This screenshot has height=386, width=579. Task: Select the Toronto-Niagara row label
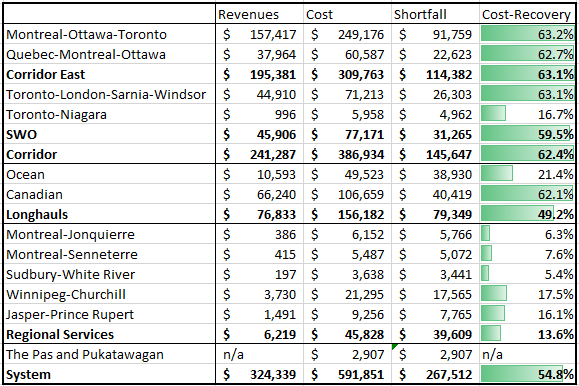coord(56,114)
